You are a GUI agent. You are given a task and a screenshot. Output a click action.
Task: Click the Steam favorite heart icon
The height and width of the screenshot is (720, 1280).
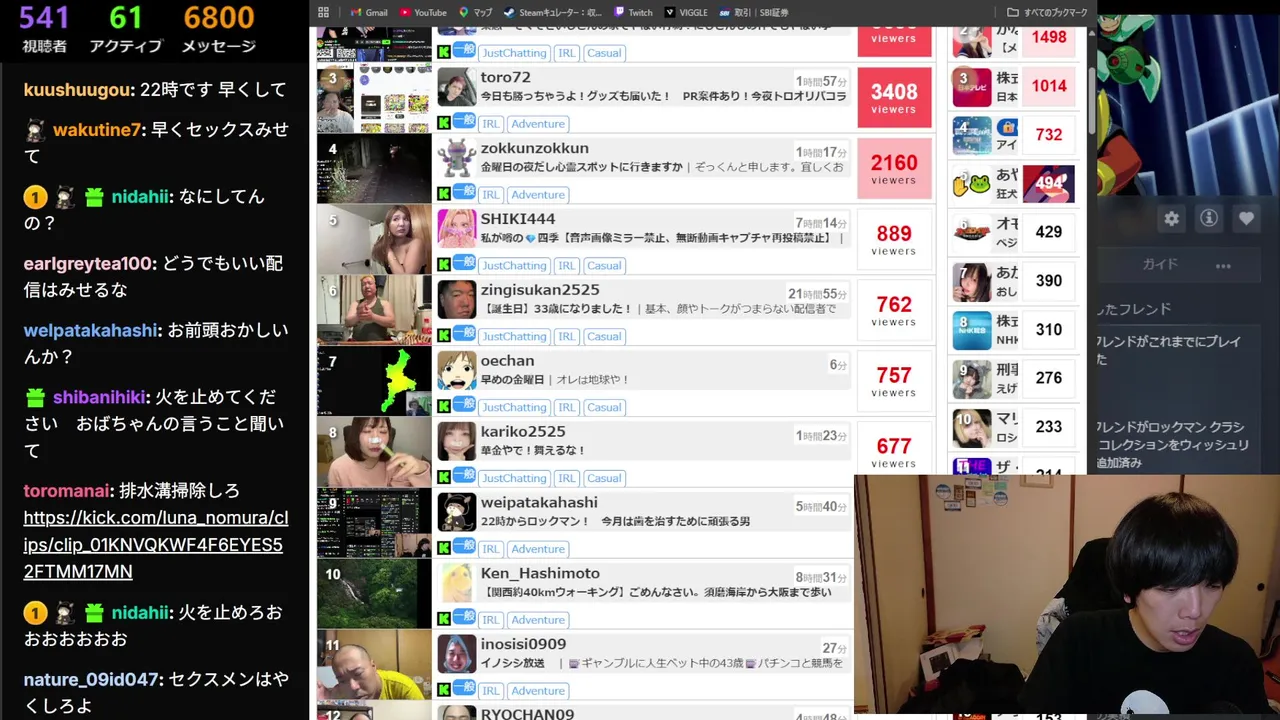click(1246, 218)
